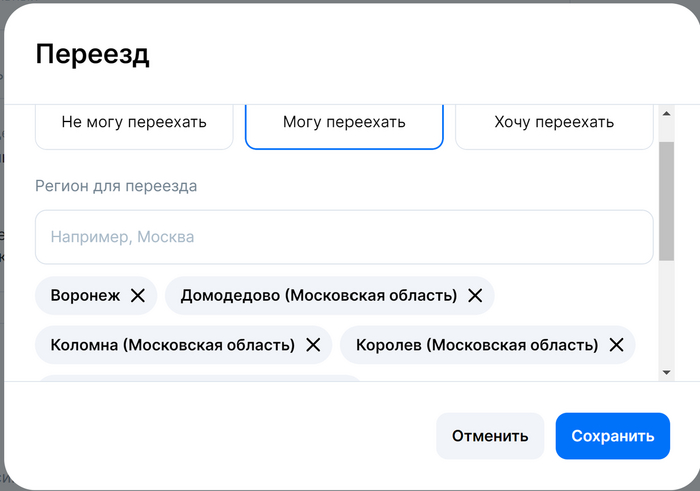Screen dimensions: 700x491
Task: Focus the region input "Например, Москва"
Action: pos(344,237)
